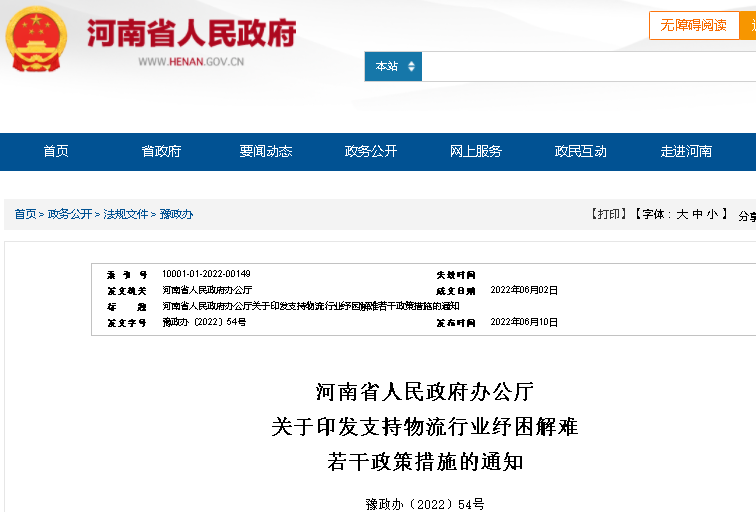Click the Henan government national emblem logo
Image resolution: width=756 pixels, height=512 pixels.
click(x=37, y=40)
